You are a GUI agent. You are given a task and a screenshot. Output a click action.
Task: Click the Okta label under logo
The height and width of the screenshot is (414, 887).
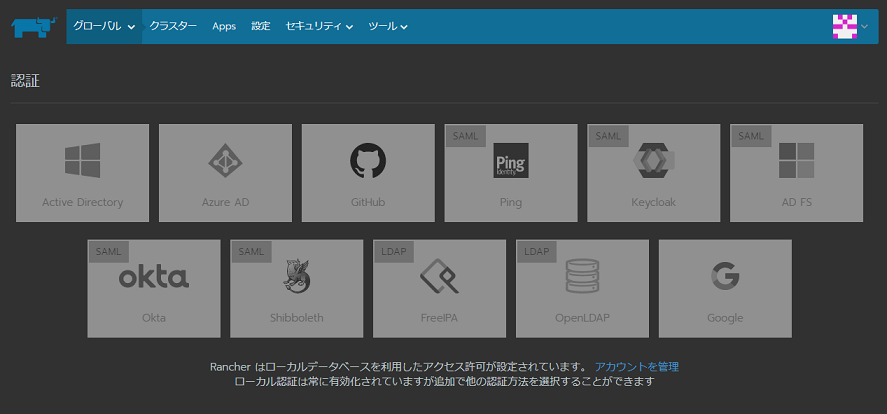(154, 317)
